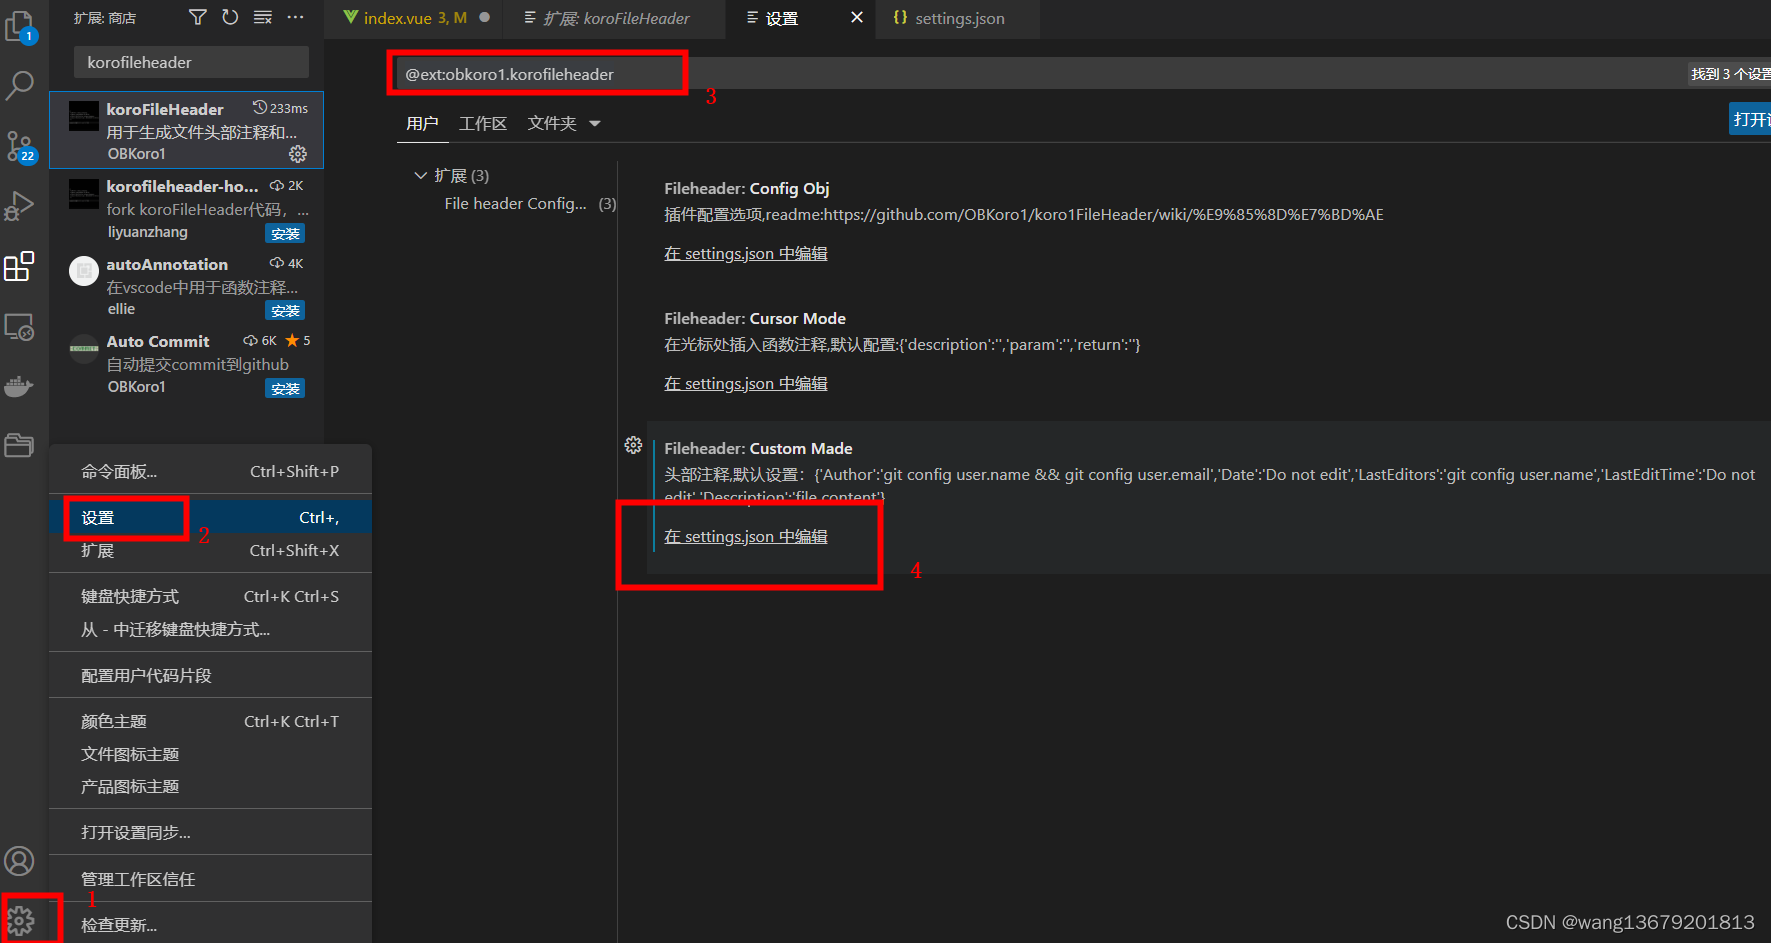Select Auto Commit extension list item title

pyautogui.click(x=158, y=342)
